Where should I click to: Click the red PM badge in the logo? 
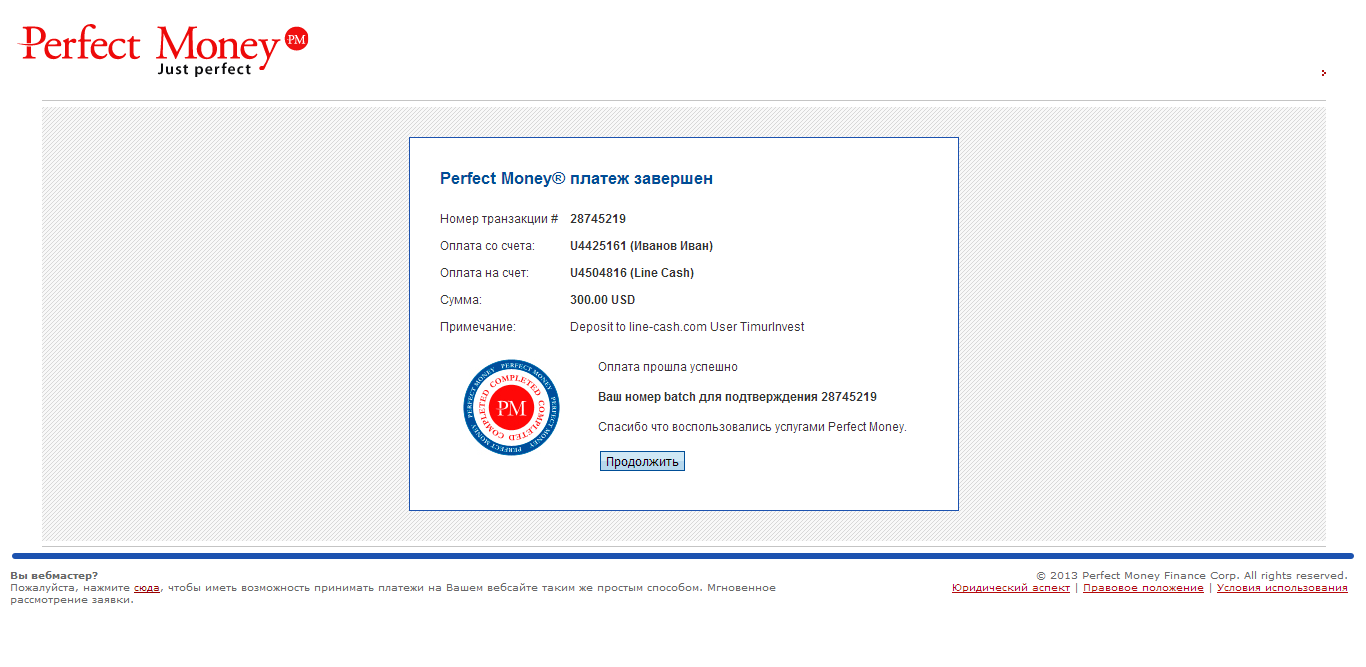point(296,39)
